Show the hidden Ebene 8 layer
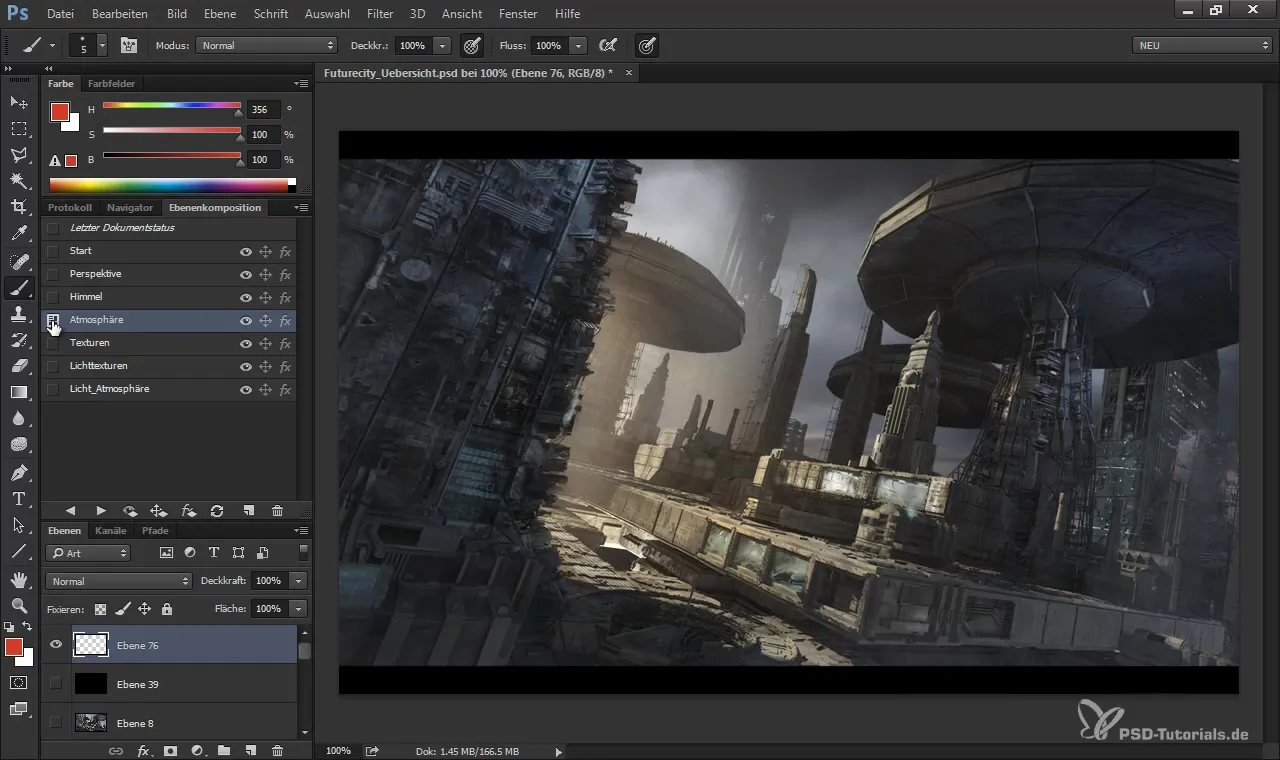Screen dimensions: 1280x760 click(x=56, y=722)
